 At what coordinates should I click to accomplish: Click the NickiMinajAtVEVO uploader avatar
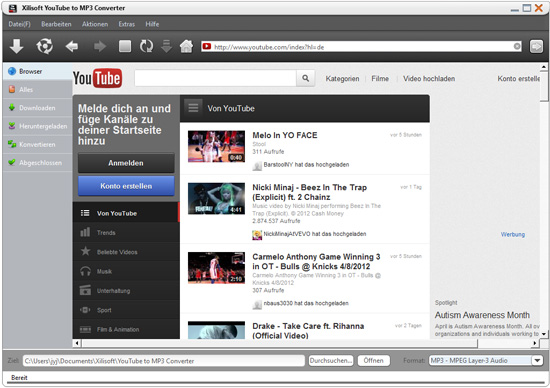click(257, 235)
